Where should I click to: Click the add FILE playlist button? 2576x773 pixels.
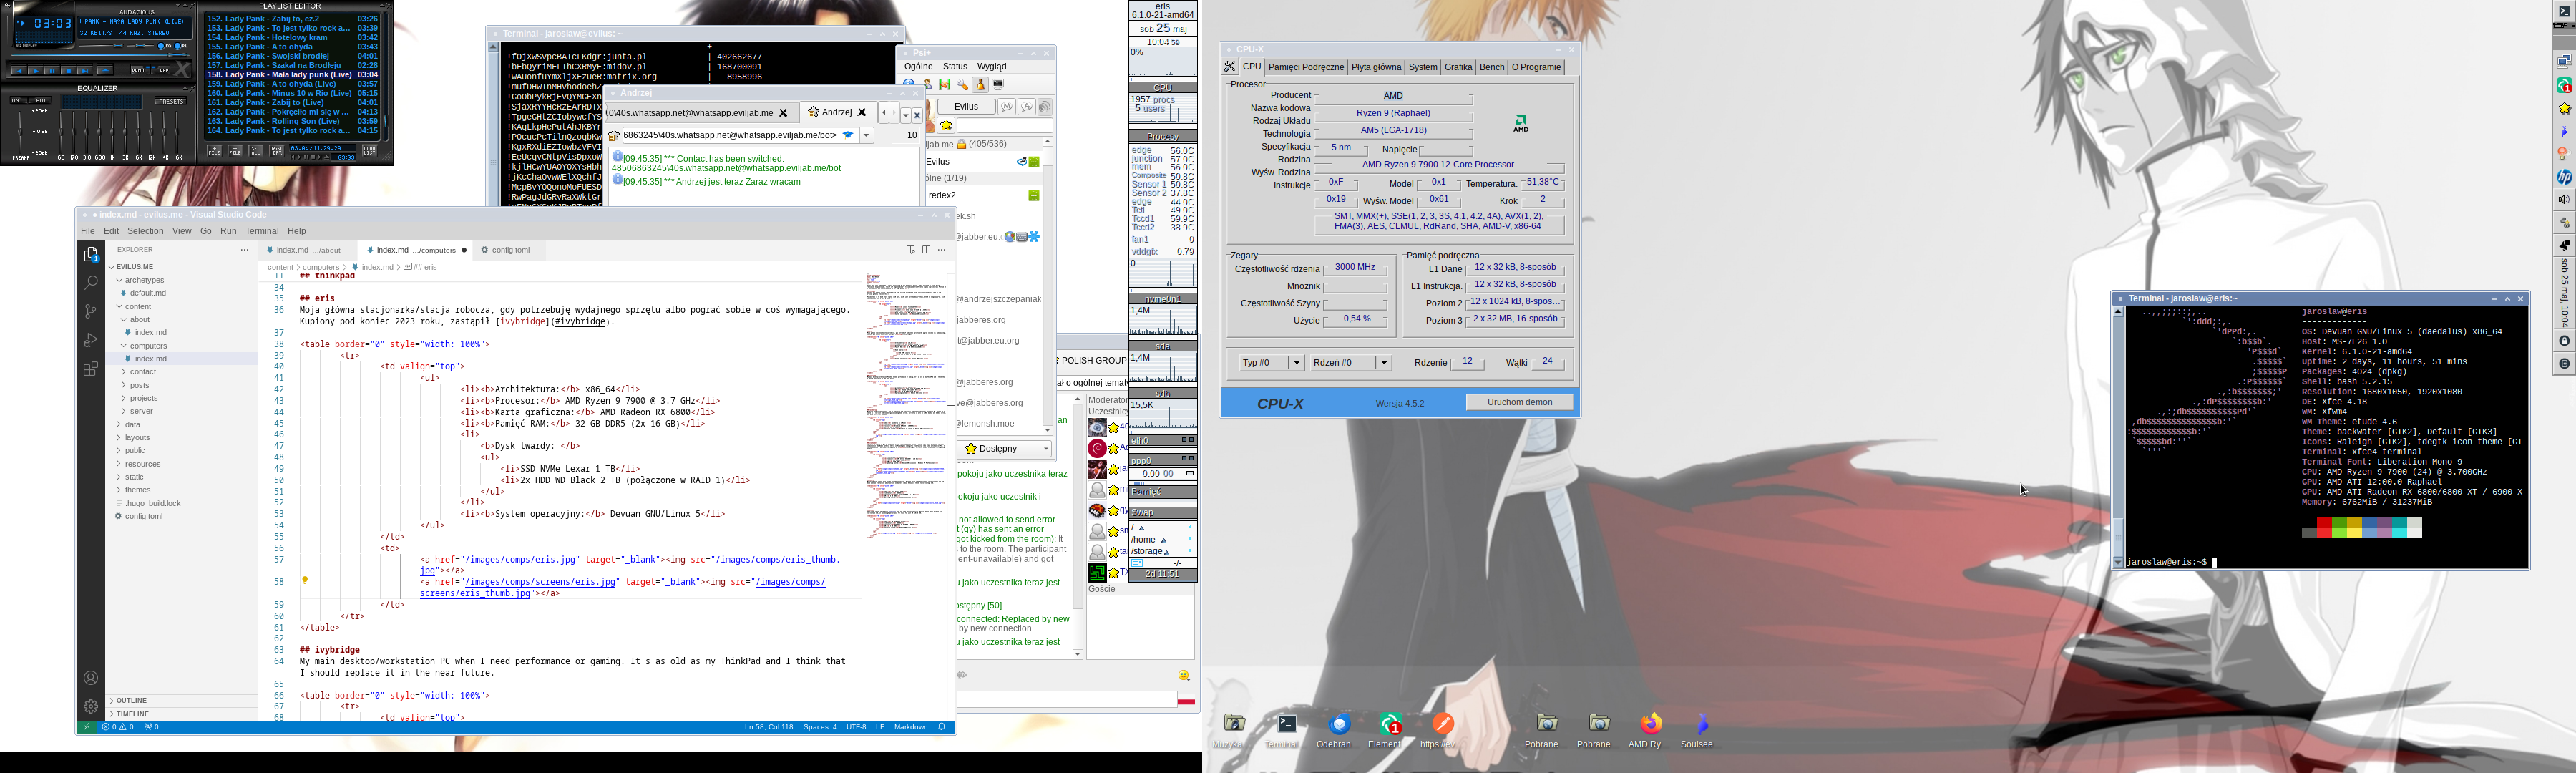point(214,150)
